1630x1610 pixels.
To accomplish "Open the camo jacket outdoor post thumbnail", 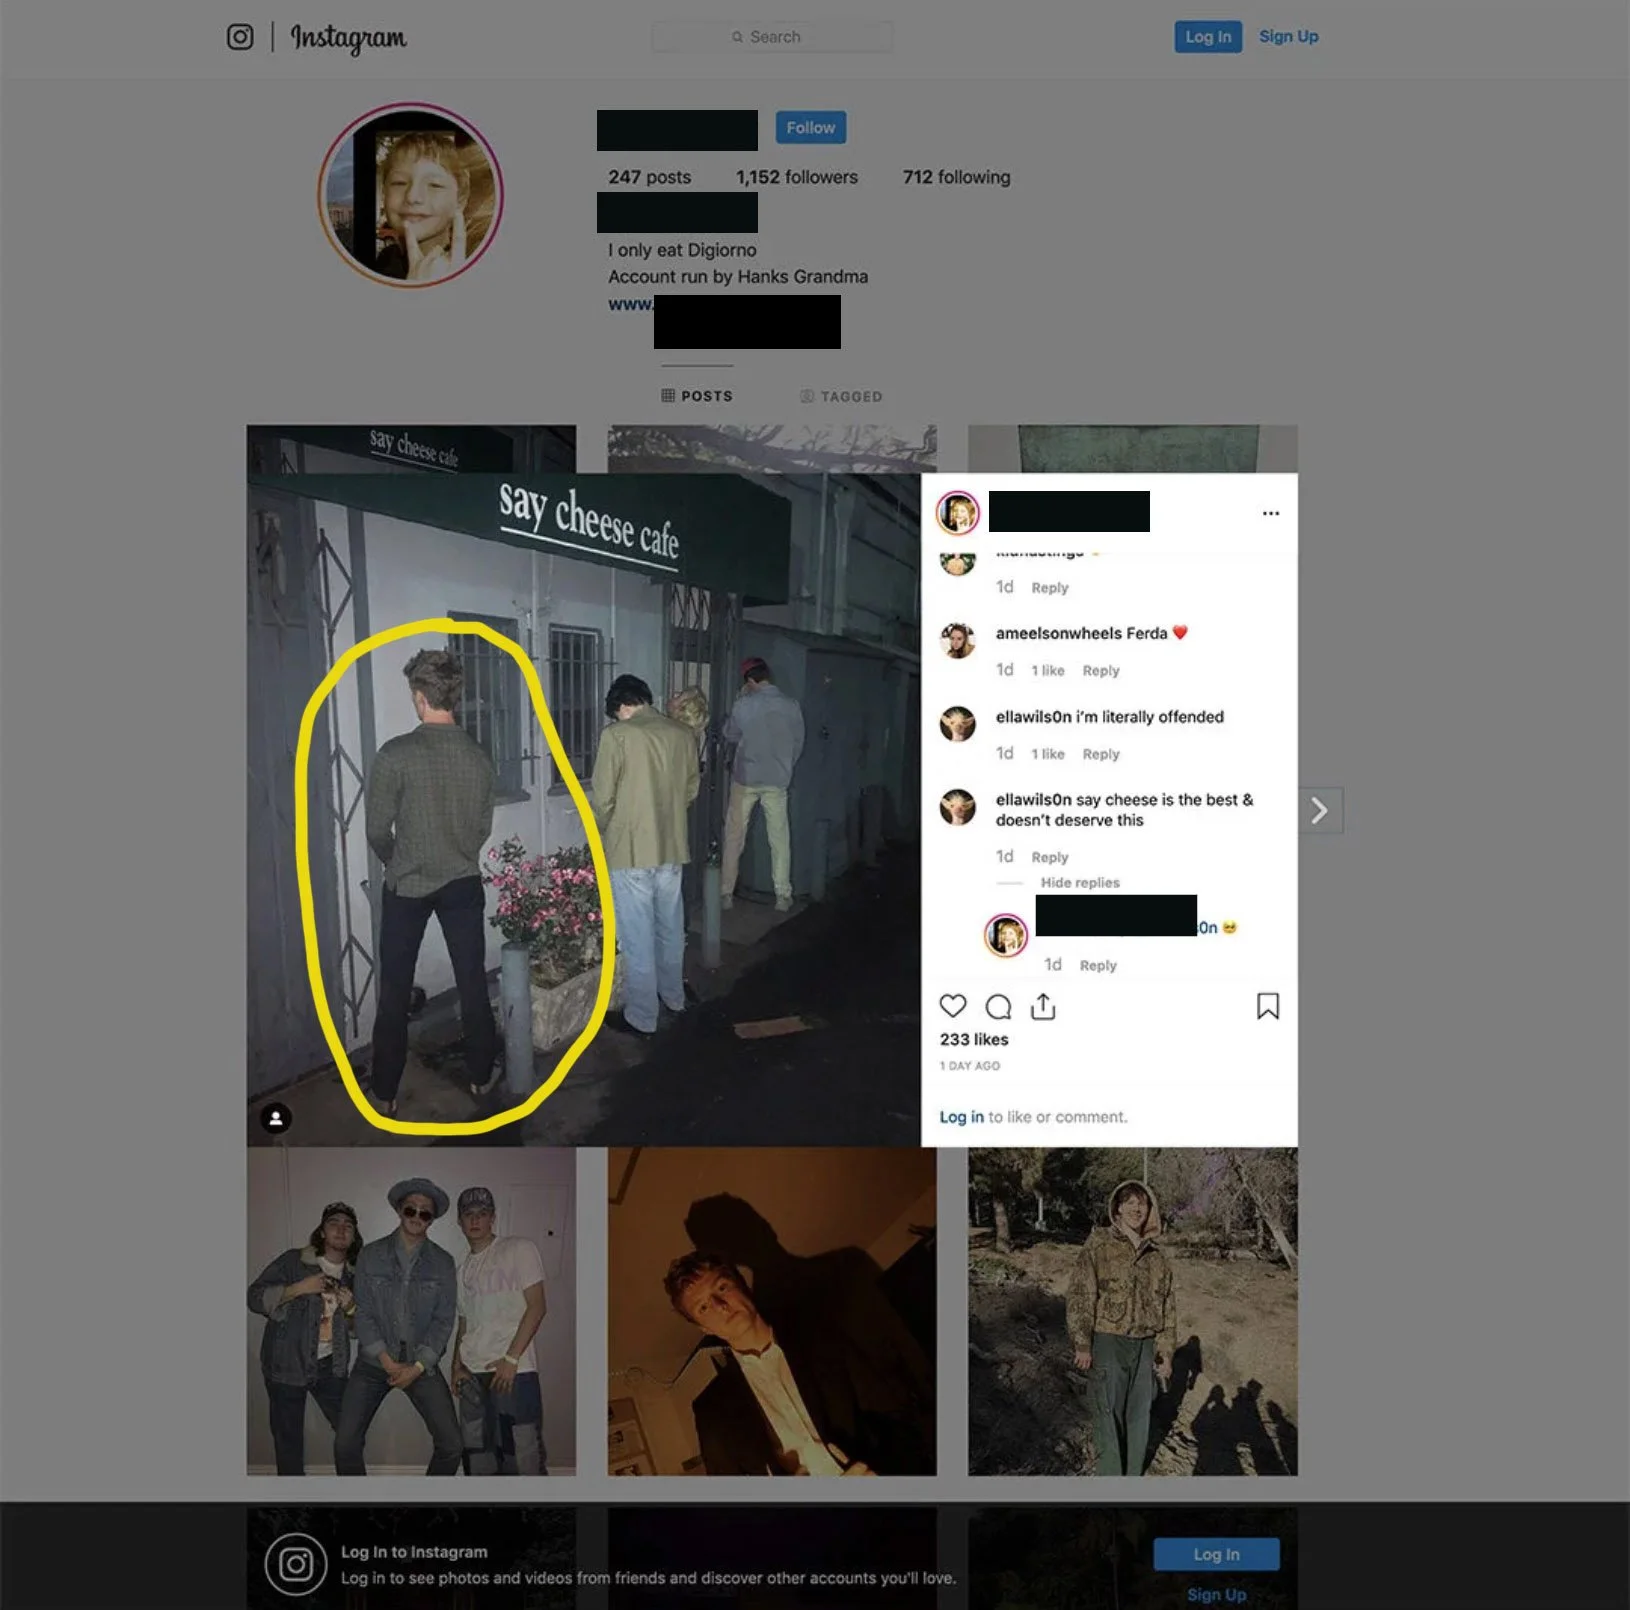I will click(x=1133, y=1311).
